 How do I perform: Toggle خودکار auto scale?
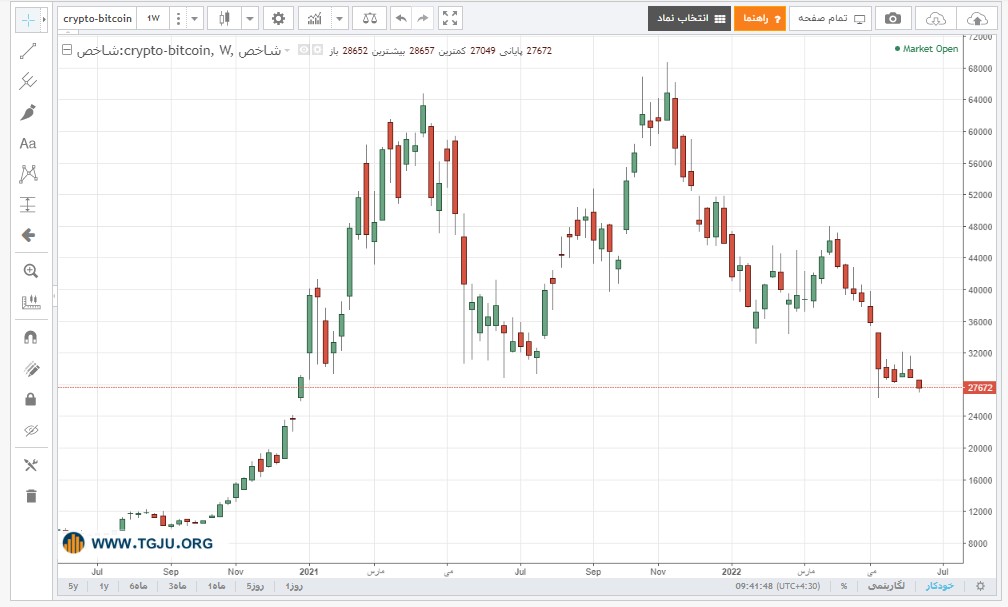click(x=940, y=586)
